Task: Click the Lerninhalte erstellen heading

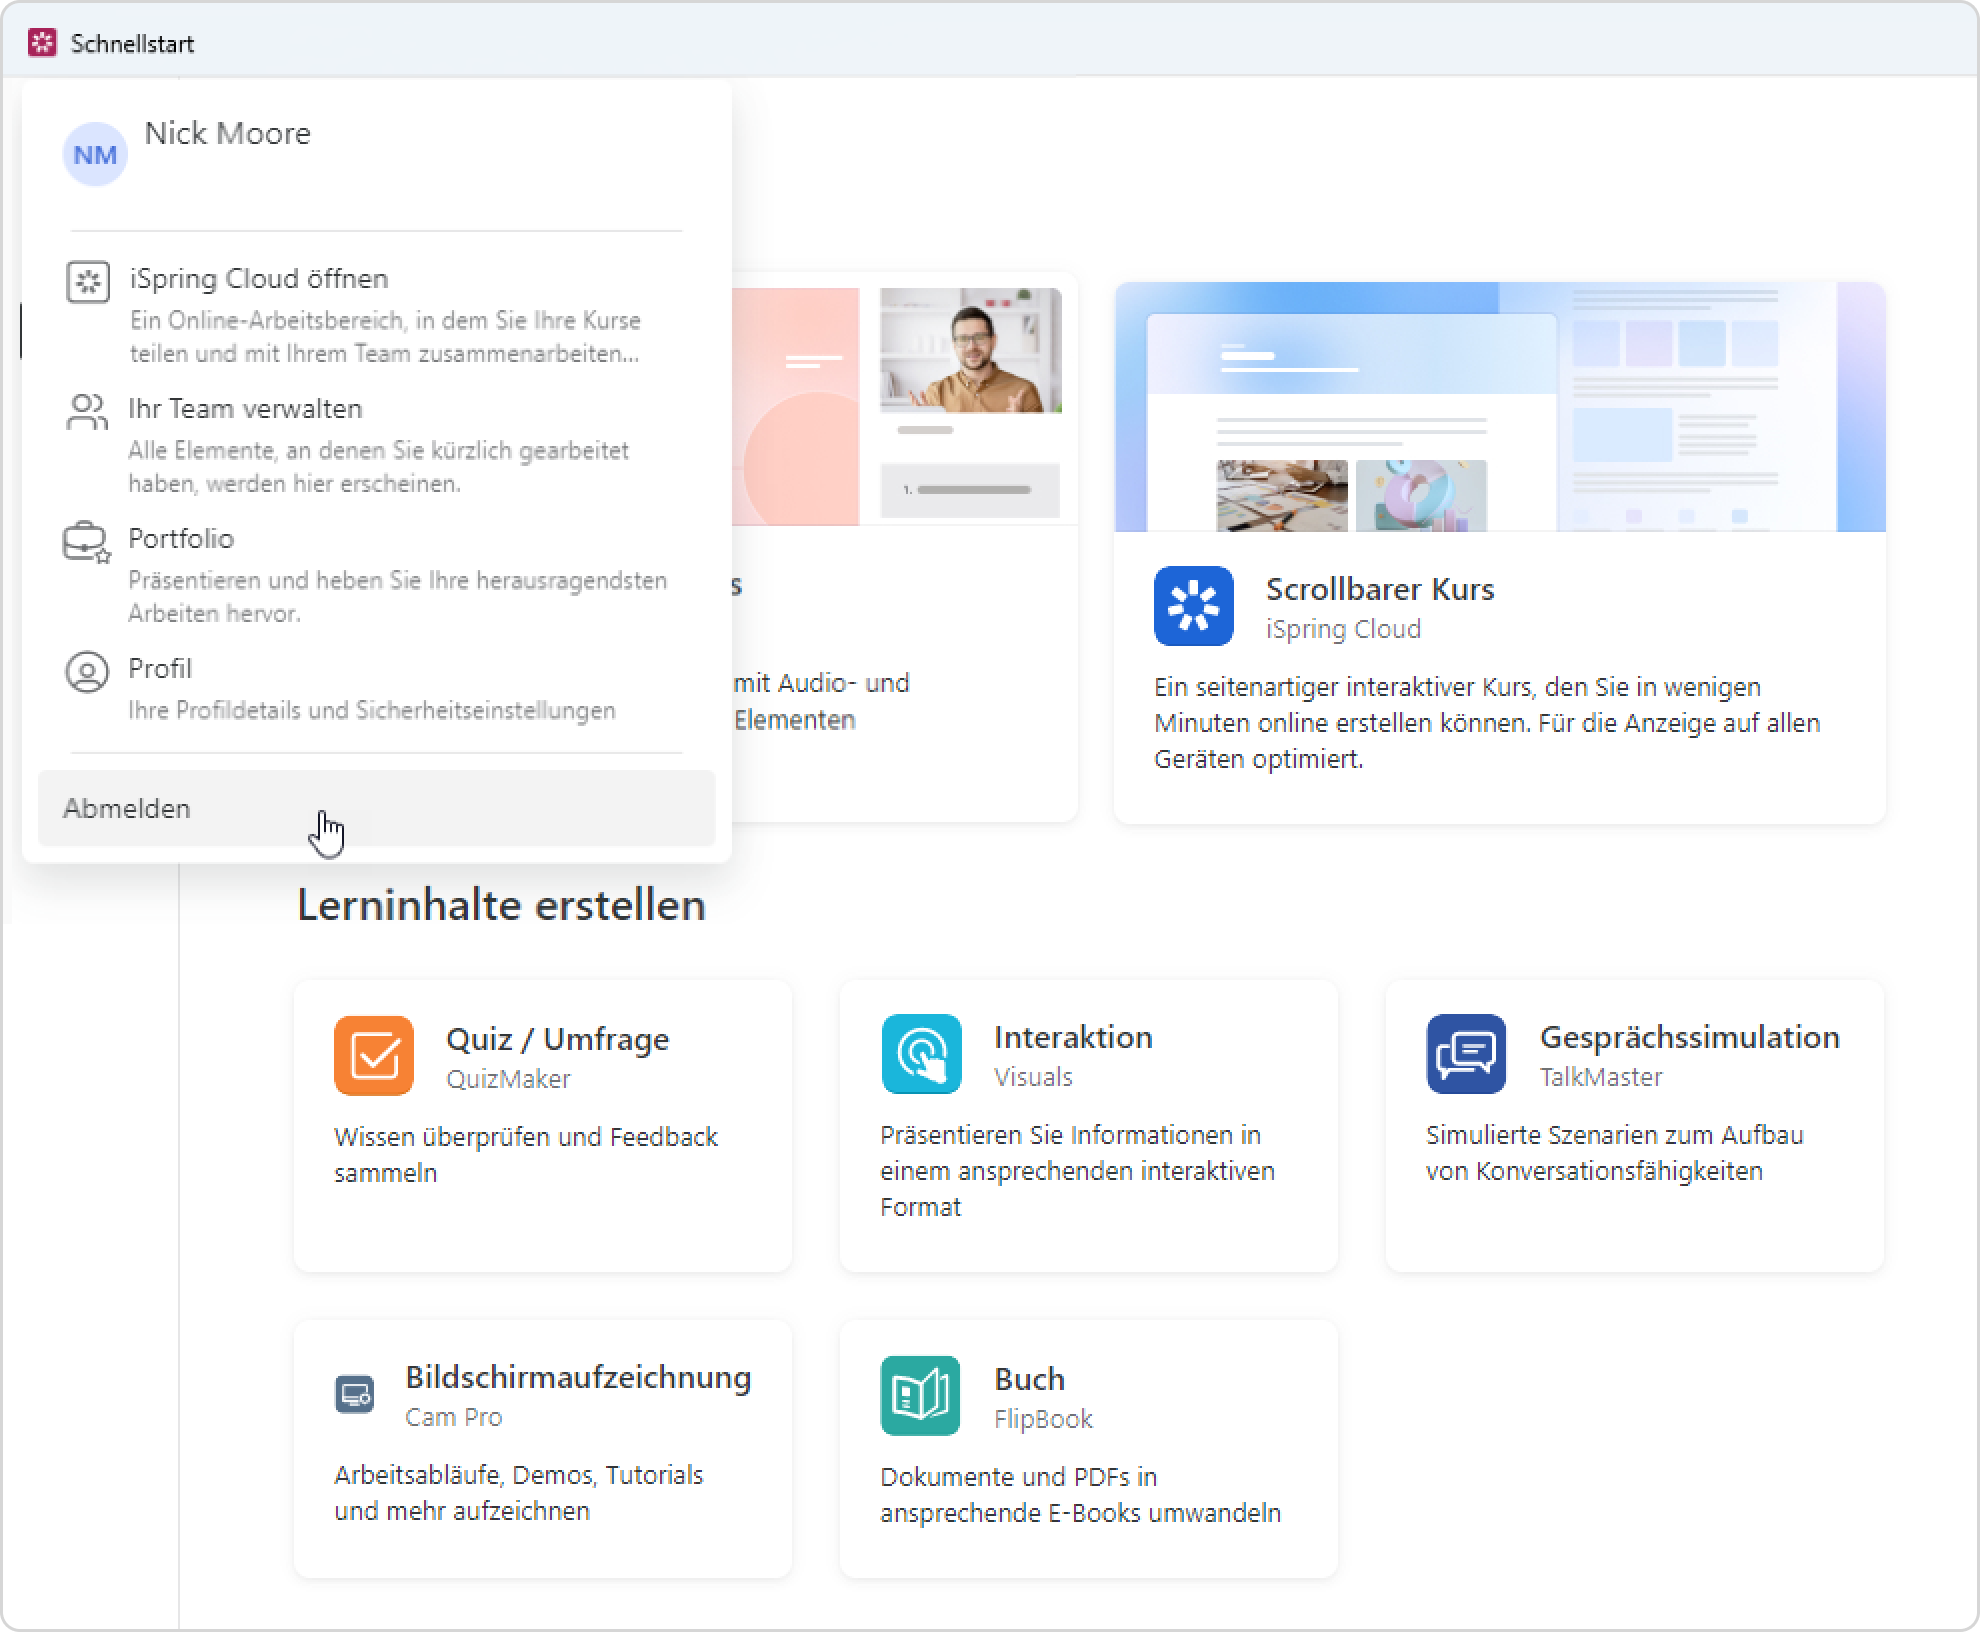Action: tap(501, 905)
